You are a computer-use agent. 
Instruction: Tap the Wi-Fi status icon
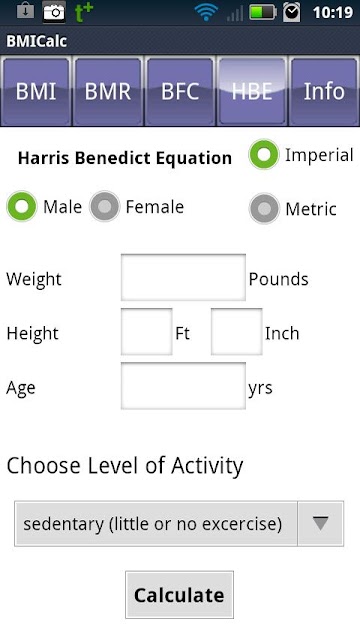pos(206,12)
